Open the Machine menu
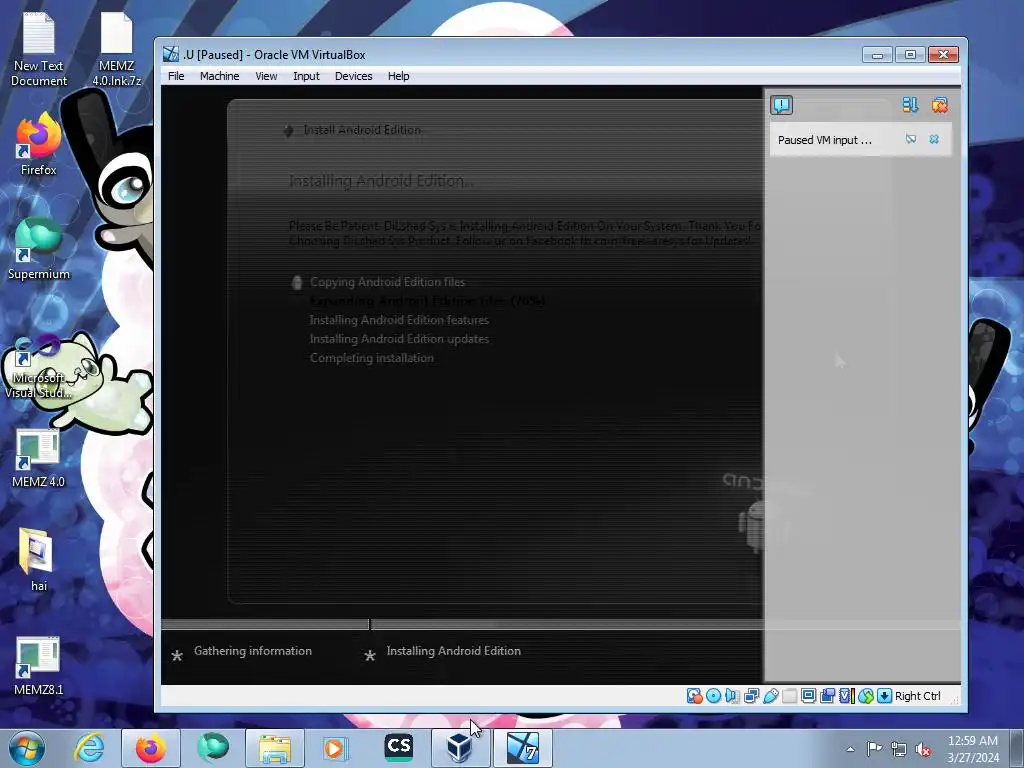This screenshot has height=768, width=1024. (x=219, y=76)
